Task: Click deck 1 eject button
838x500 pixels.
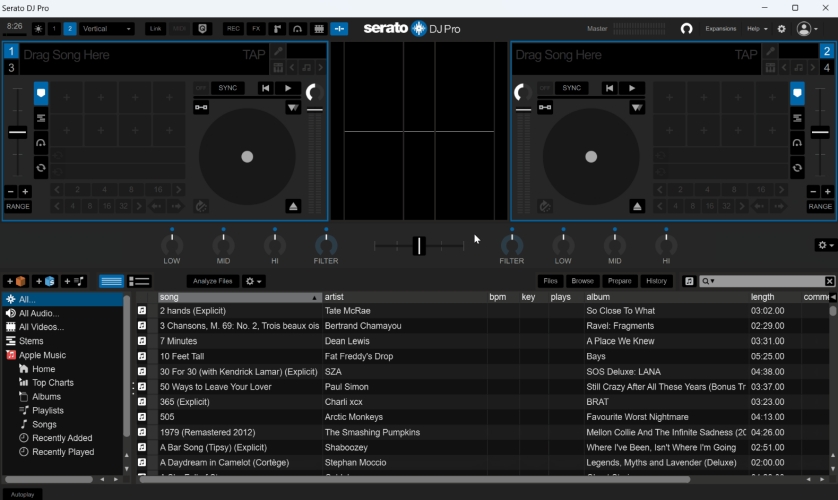Action: click(293, 206)
